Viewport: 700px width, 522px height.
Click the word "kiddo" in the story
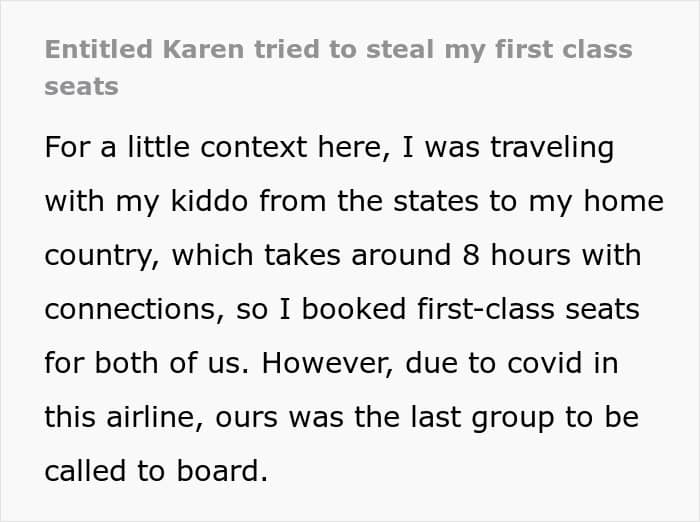tap(209, 201)
